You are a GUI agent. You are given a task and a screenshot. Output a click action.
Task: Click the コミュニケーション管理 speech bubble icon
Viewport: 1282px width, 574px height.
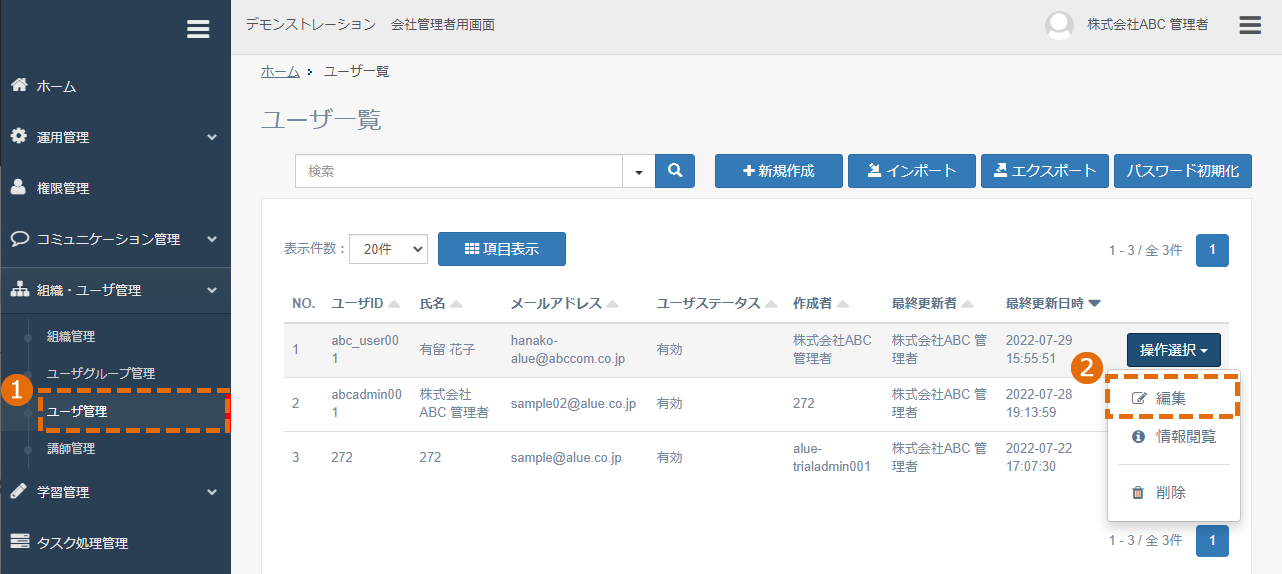coord(19,238)
